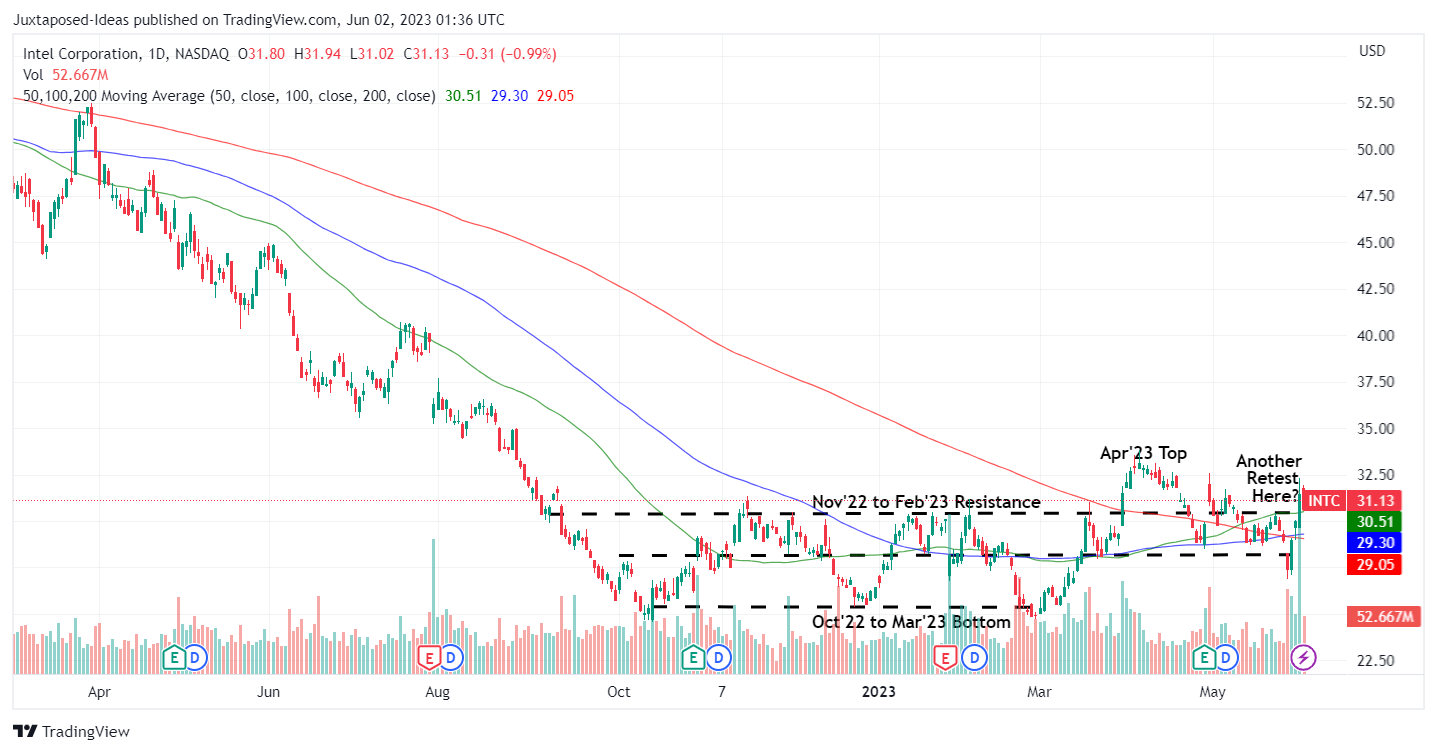Click the dividend D marker between 2023 and Mar

[974, 657]
